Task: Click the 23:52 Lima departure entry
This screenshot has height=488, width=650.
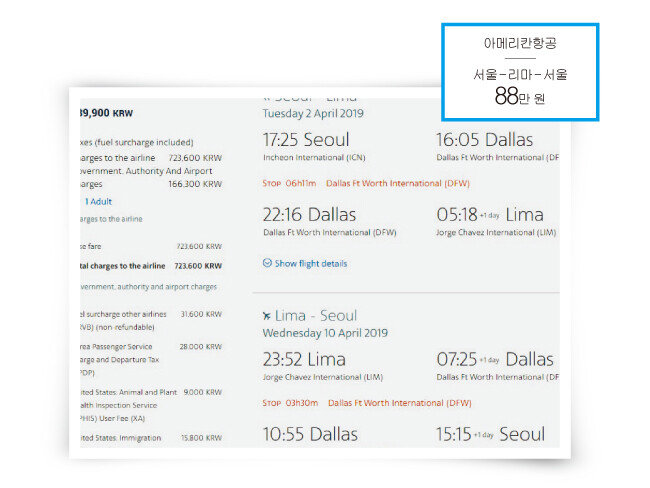Action: pos(304,359)
